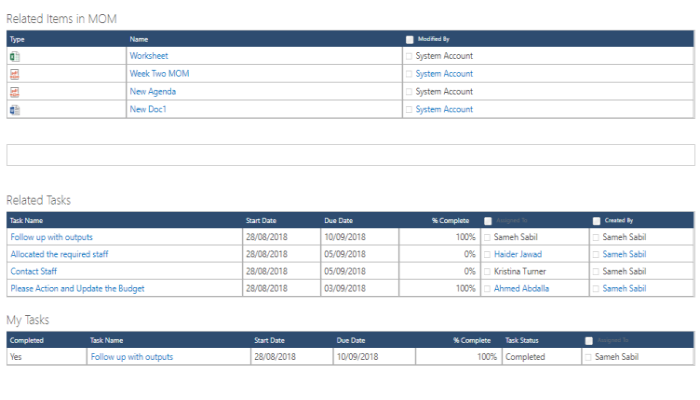Click the PDF icon beside Week Two MOM
Viewport: 700px width, 400px height.
pos(15,74)
